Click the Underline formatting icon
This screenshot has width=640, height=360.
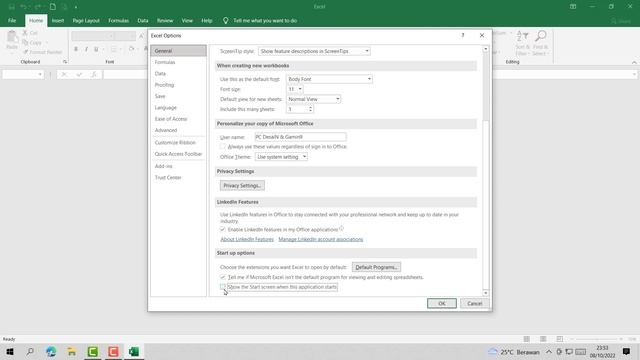click(96, 49)
